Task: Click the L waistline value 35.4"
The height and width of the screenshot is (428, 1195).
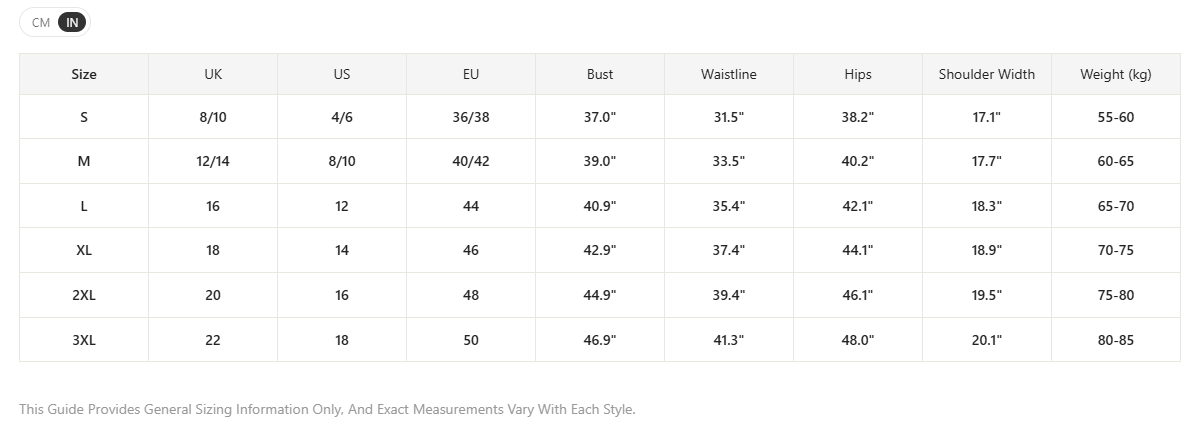Action: (729, 206)
